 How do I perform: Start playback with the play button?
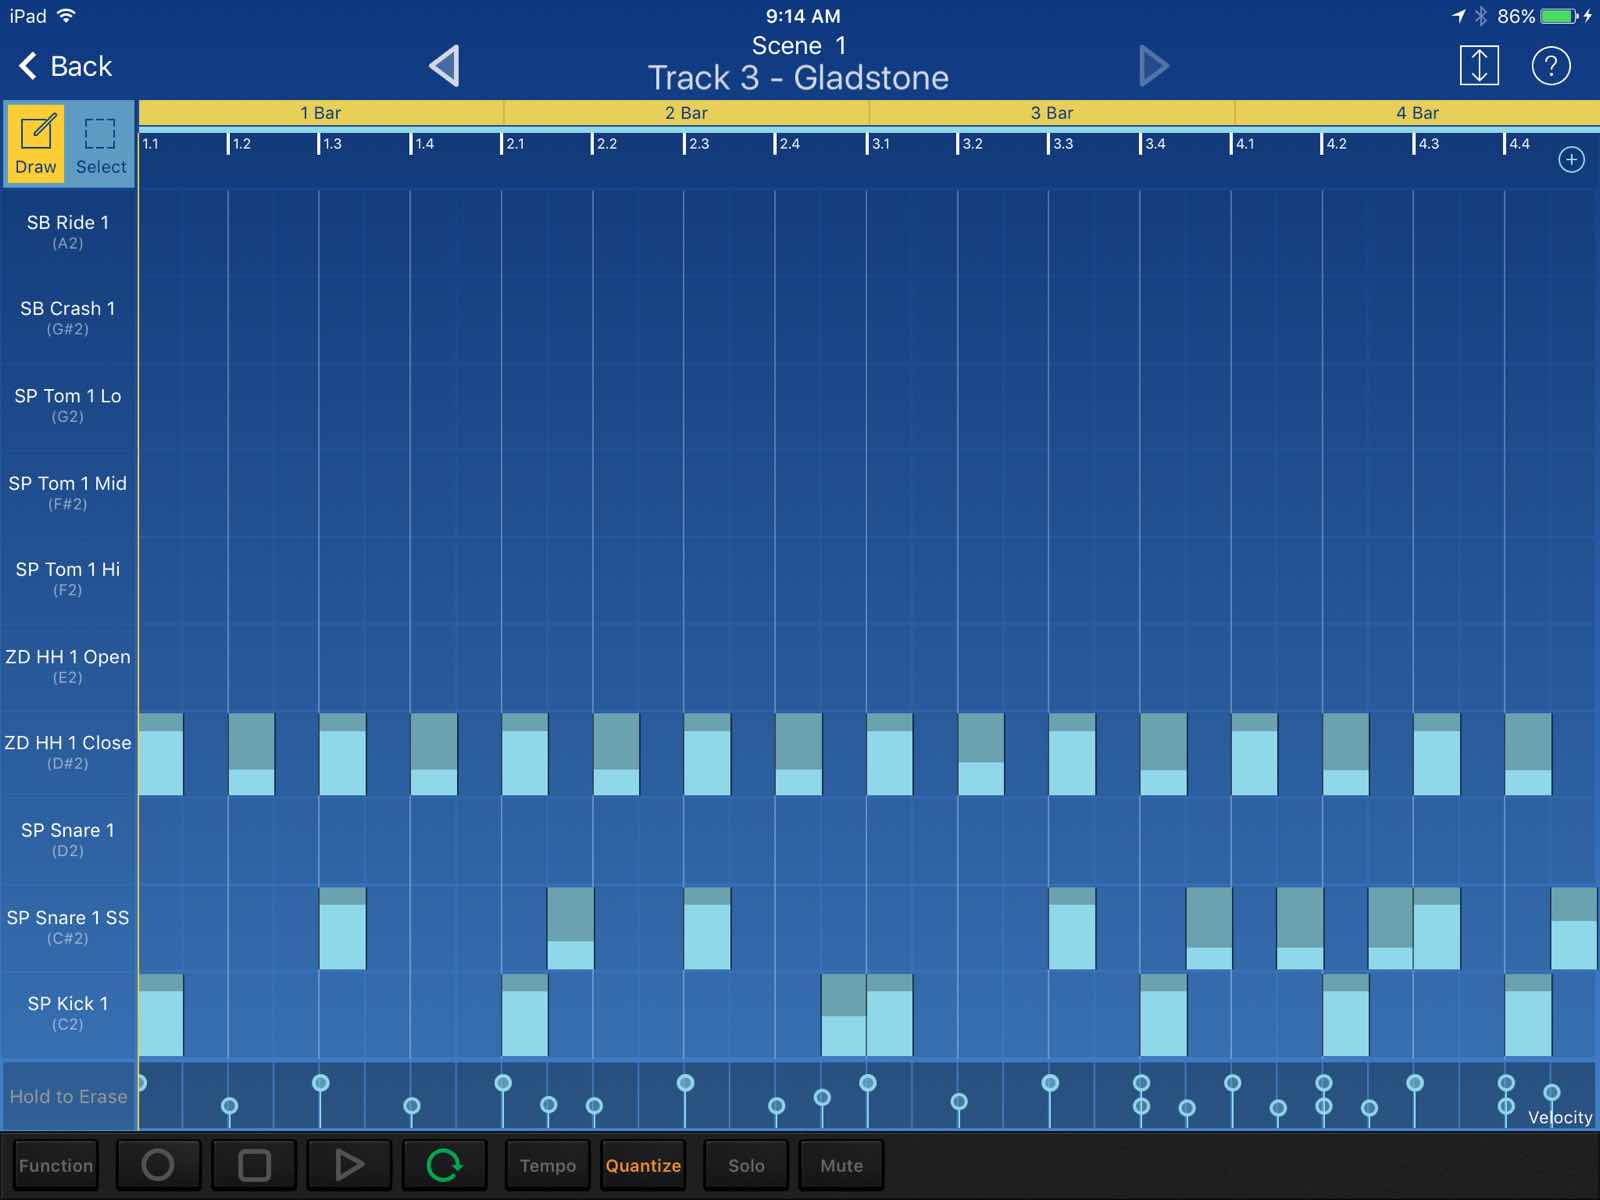coord(349,1165)
